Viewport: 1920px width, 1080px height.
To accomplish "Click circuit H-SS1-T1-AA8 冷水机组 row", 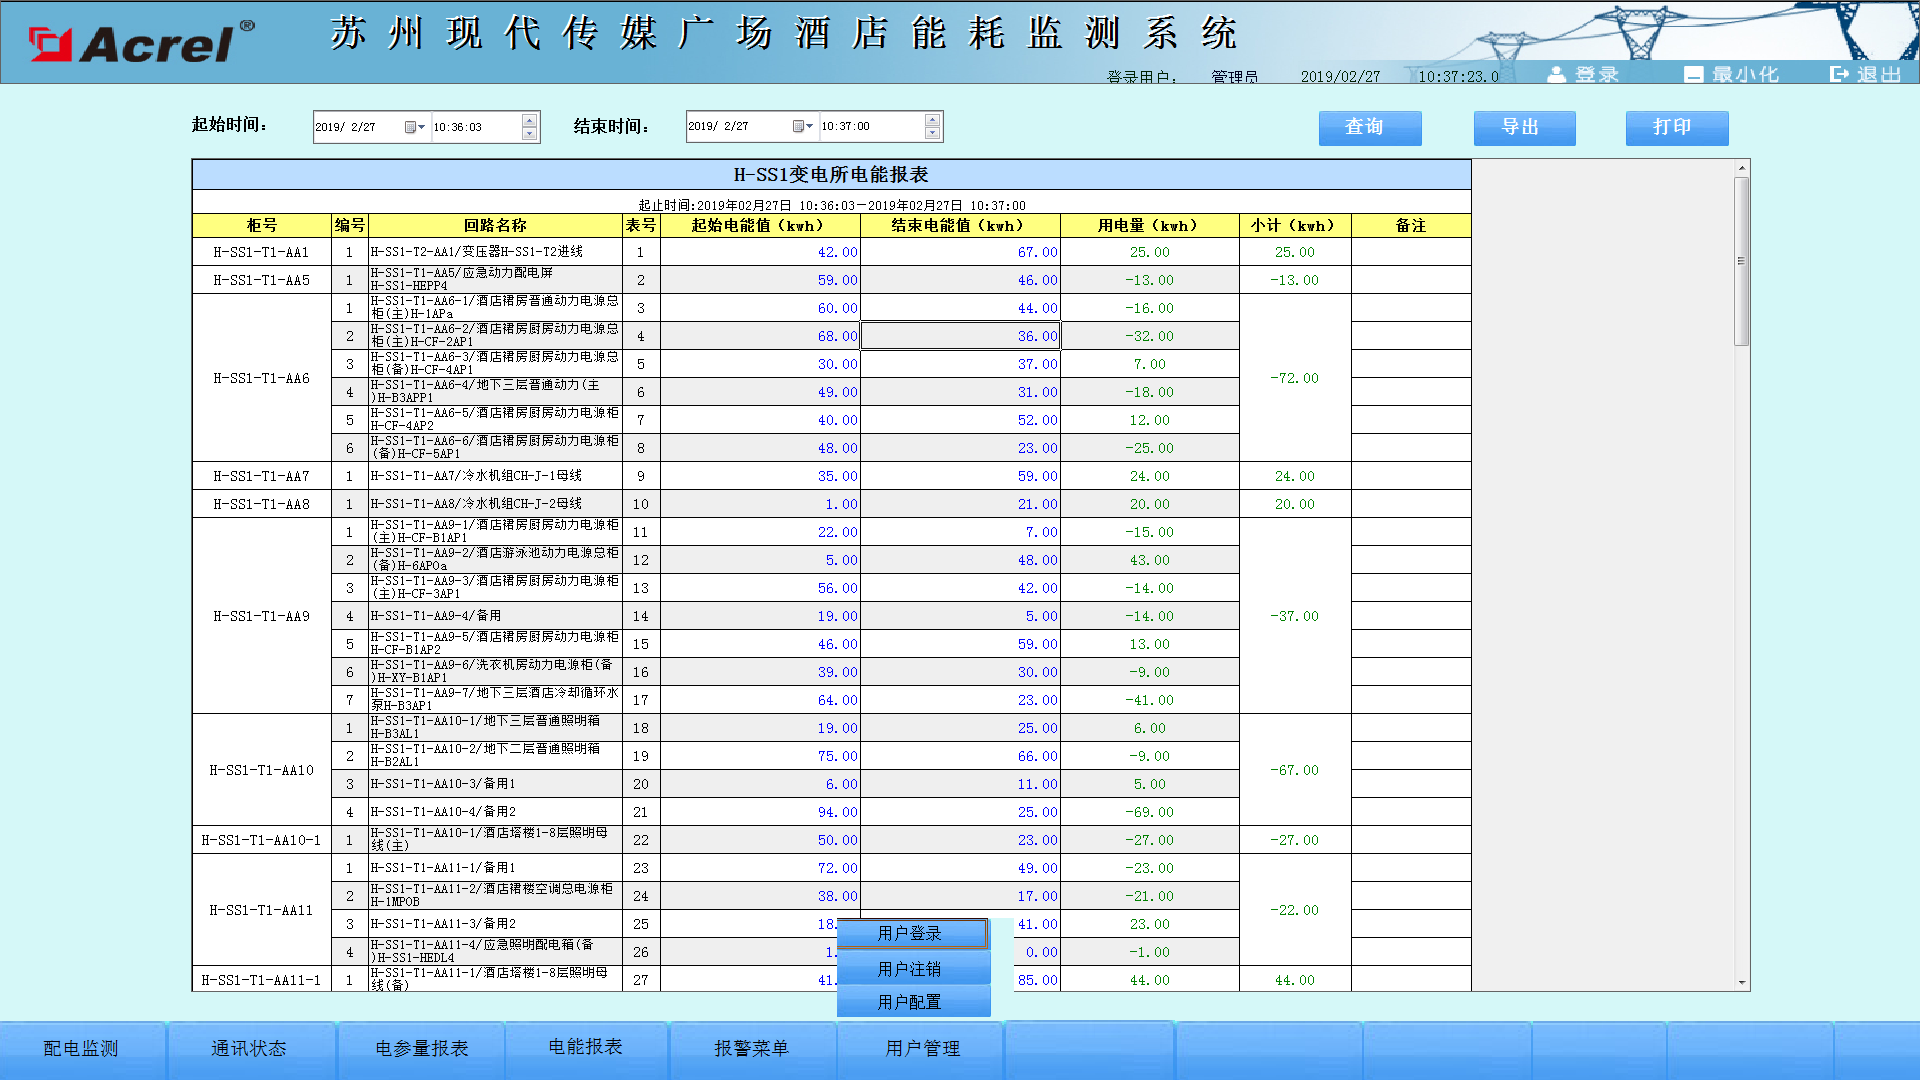I will (495, 504).
